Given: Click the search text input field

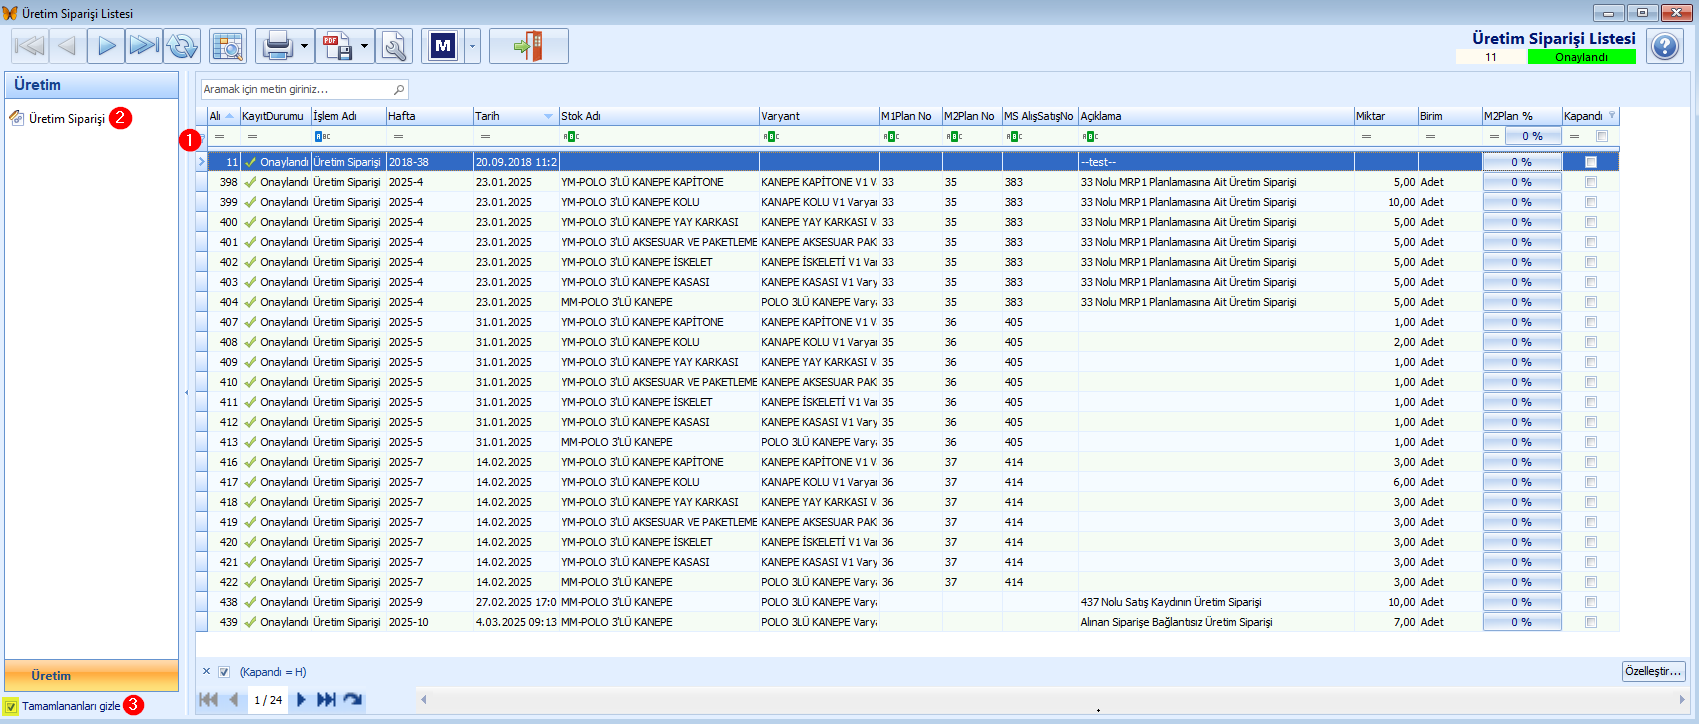Looking at the screenshot, I should click(296, 89).
